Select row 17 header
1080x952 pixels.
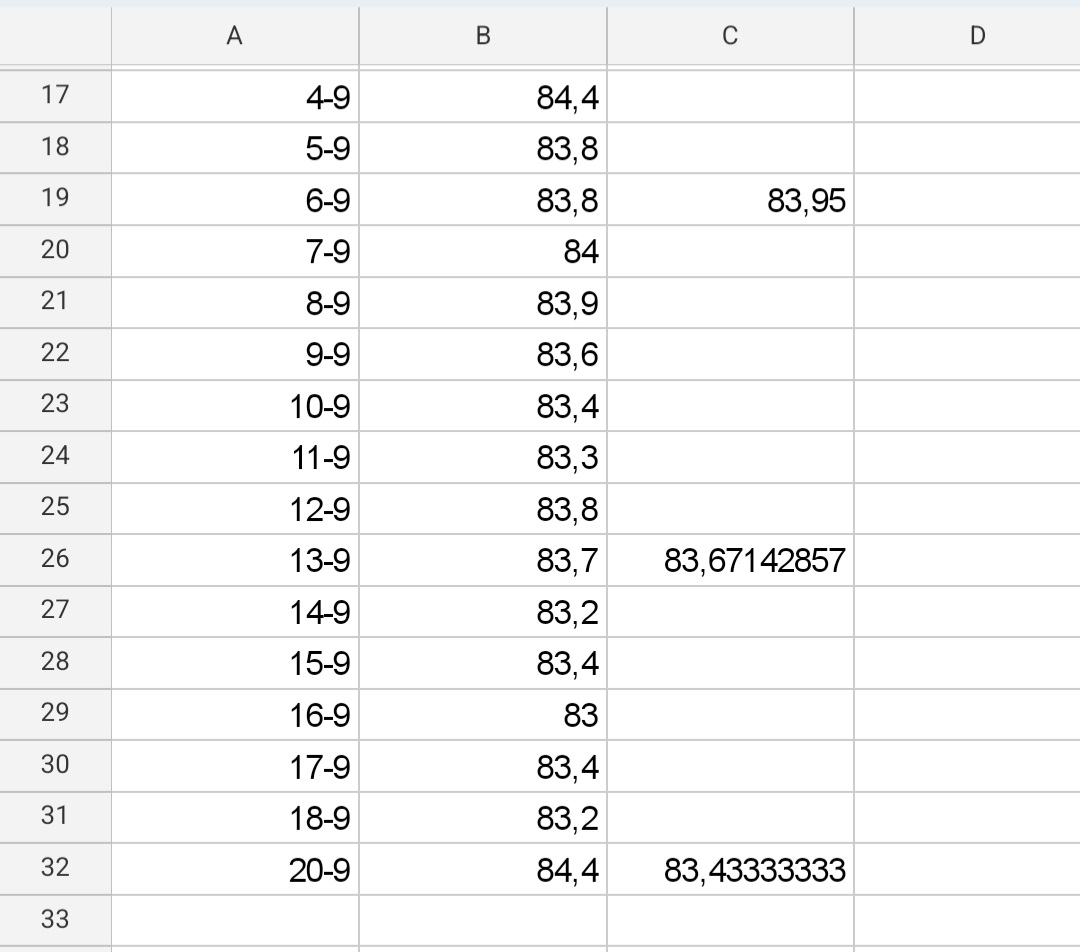[x=55, y=98]
